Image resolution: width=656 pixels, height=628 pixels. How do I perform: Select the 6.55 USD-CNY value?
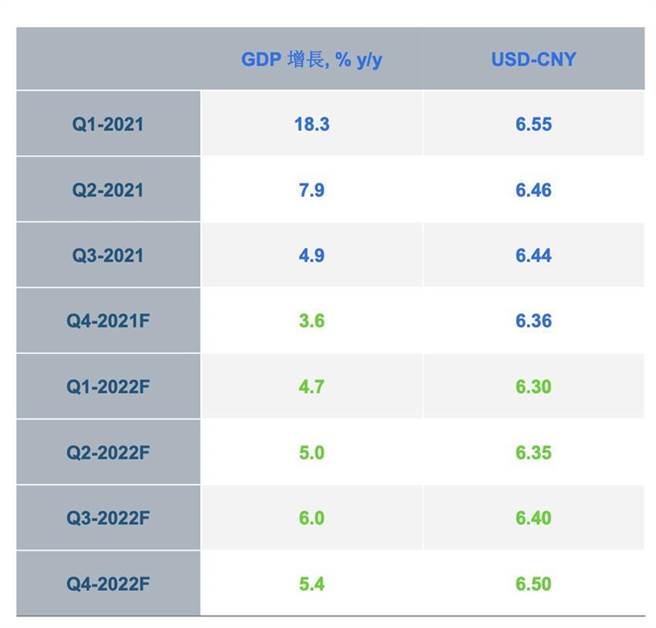(533, 125)
